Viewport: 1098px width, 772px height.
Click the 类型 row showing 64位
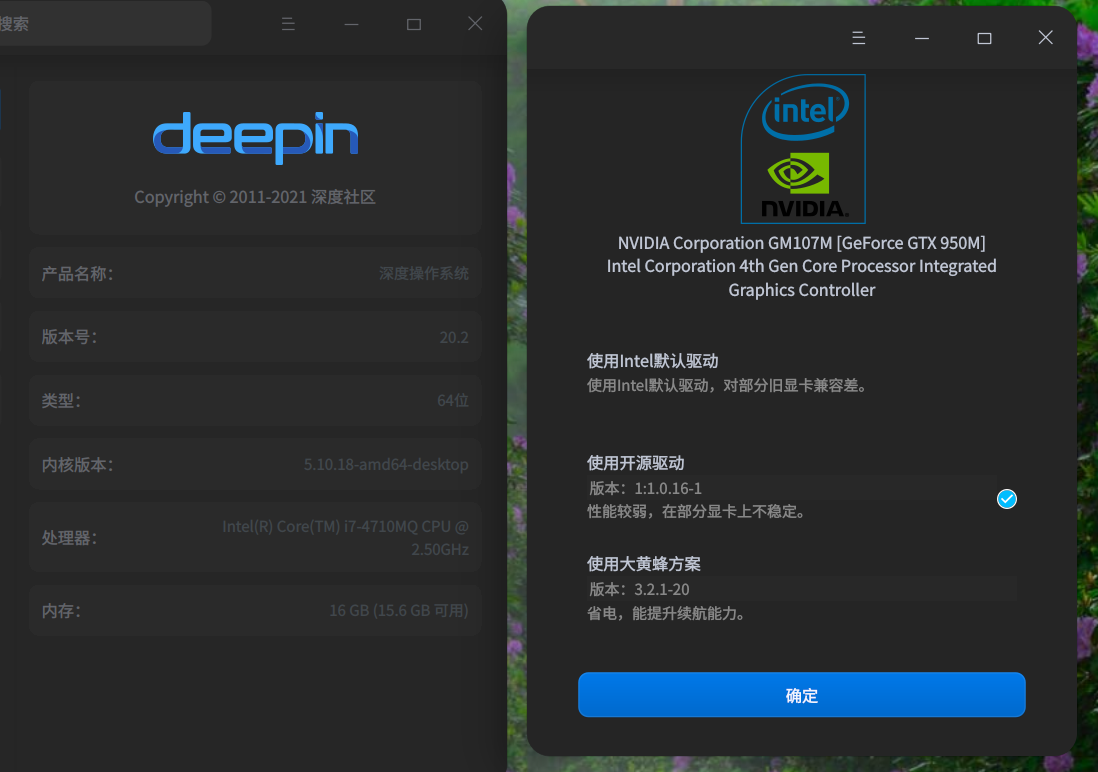pos(255,400)
